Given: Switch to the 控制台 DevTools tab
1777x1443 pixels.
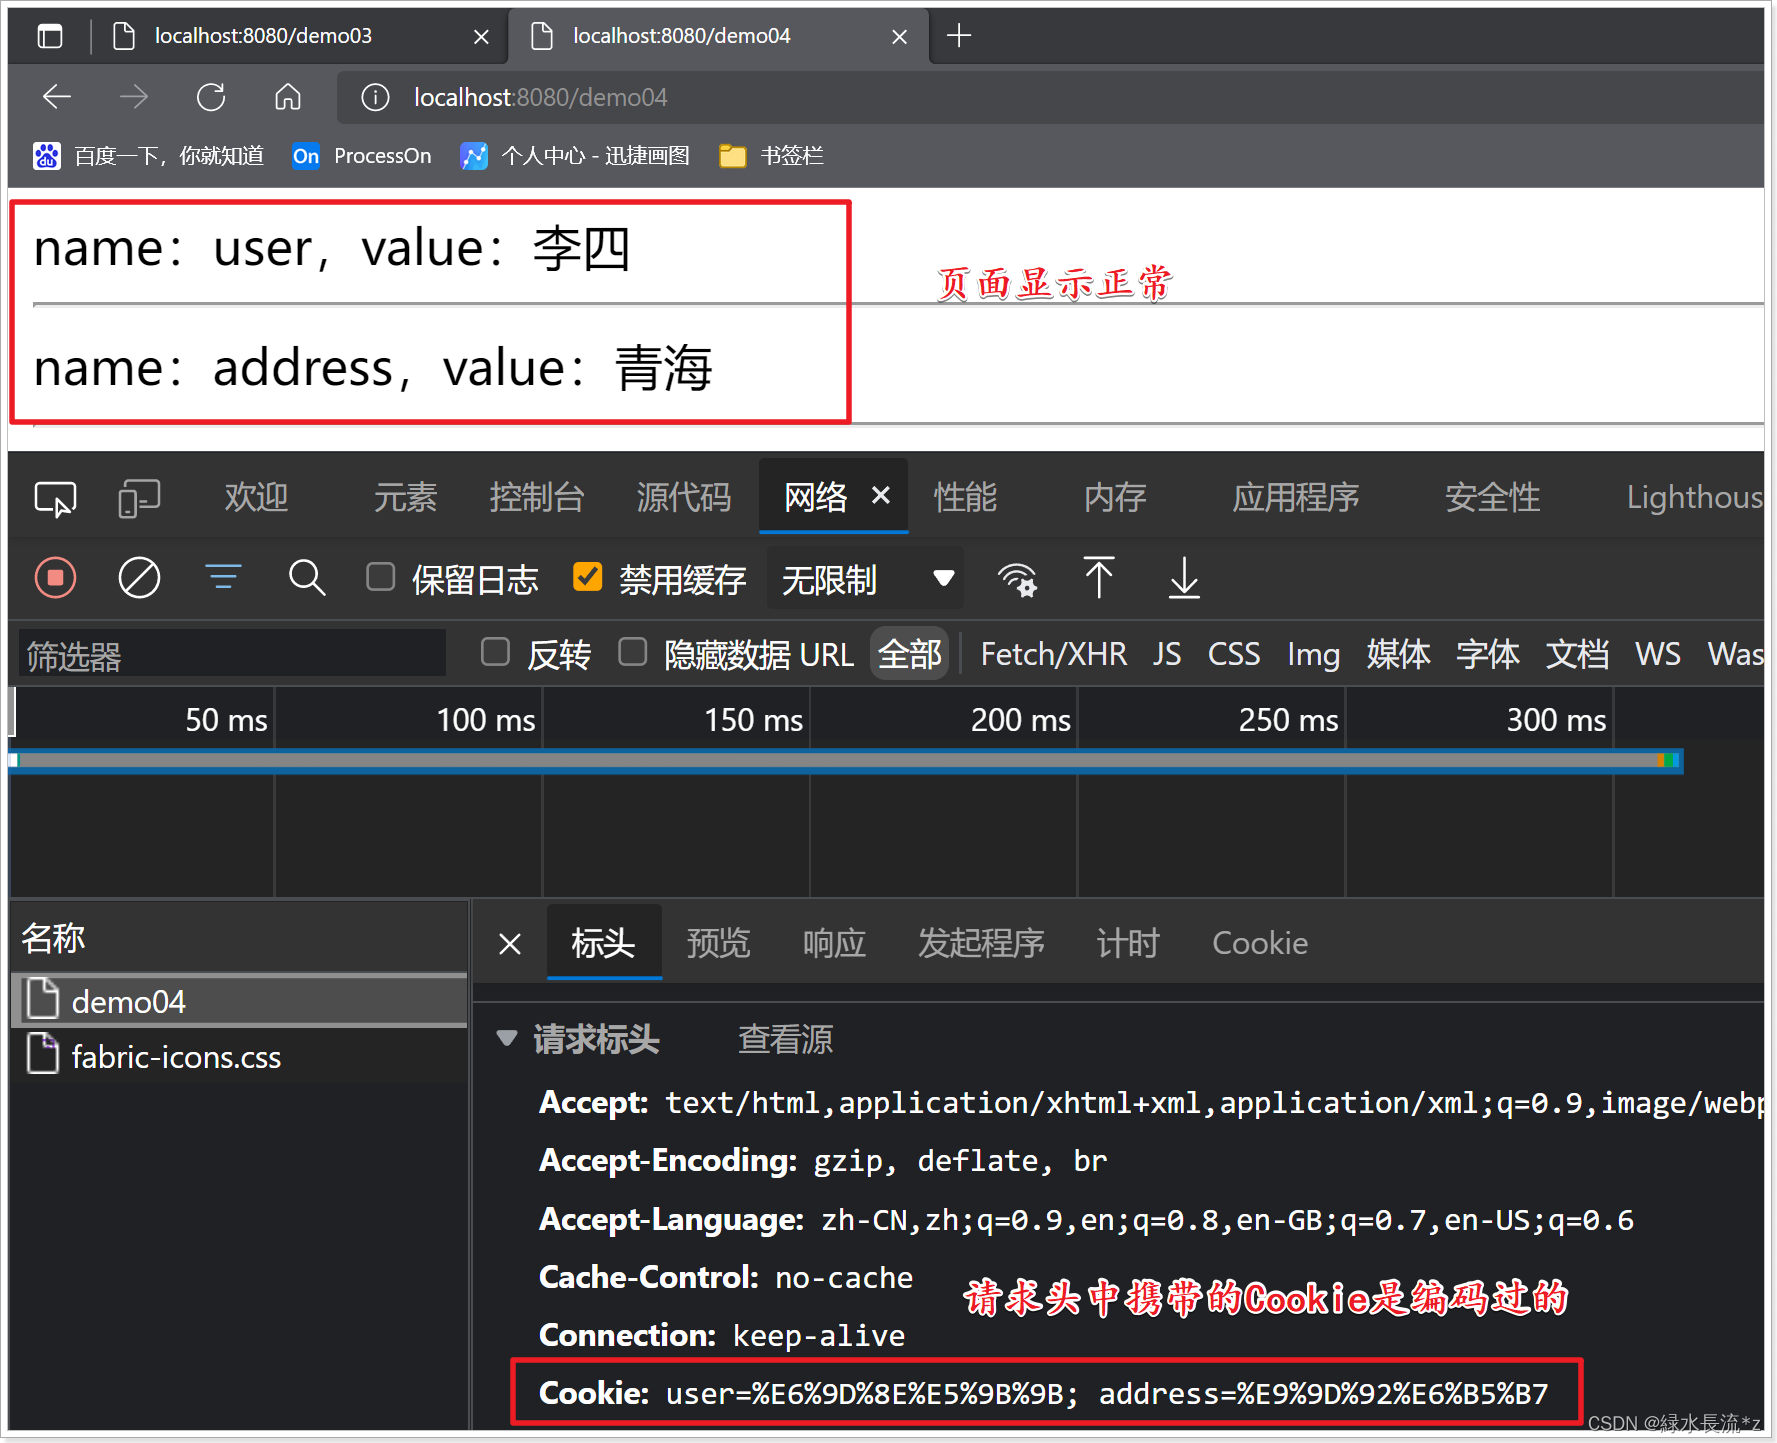Looking at the screenshot, I should click(x=537, y=497).
